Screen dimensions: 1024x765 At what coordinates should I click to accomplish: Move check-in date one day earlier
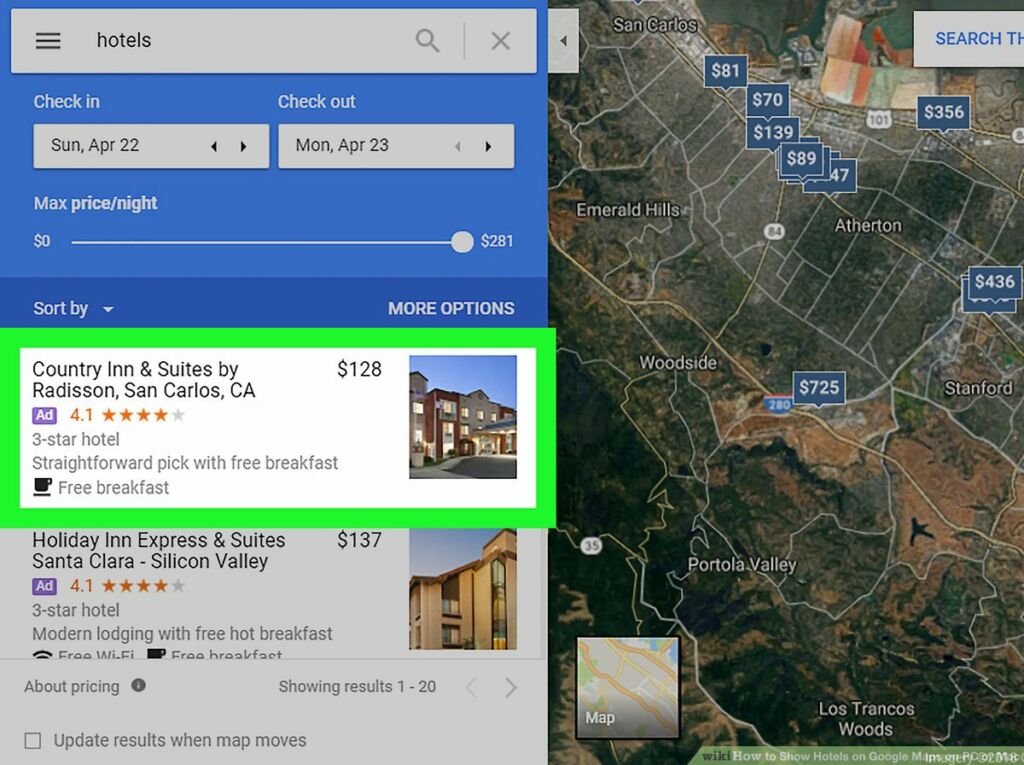[214, 146]
